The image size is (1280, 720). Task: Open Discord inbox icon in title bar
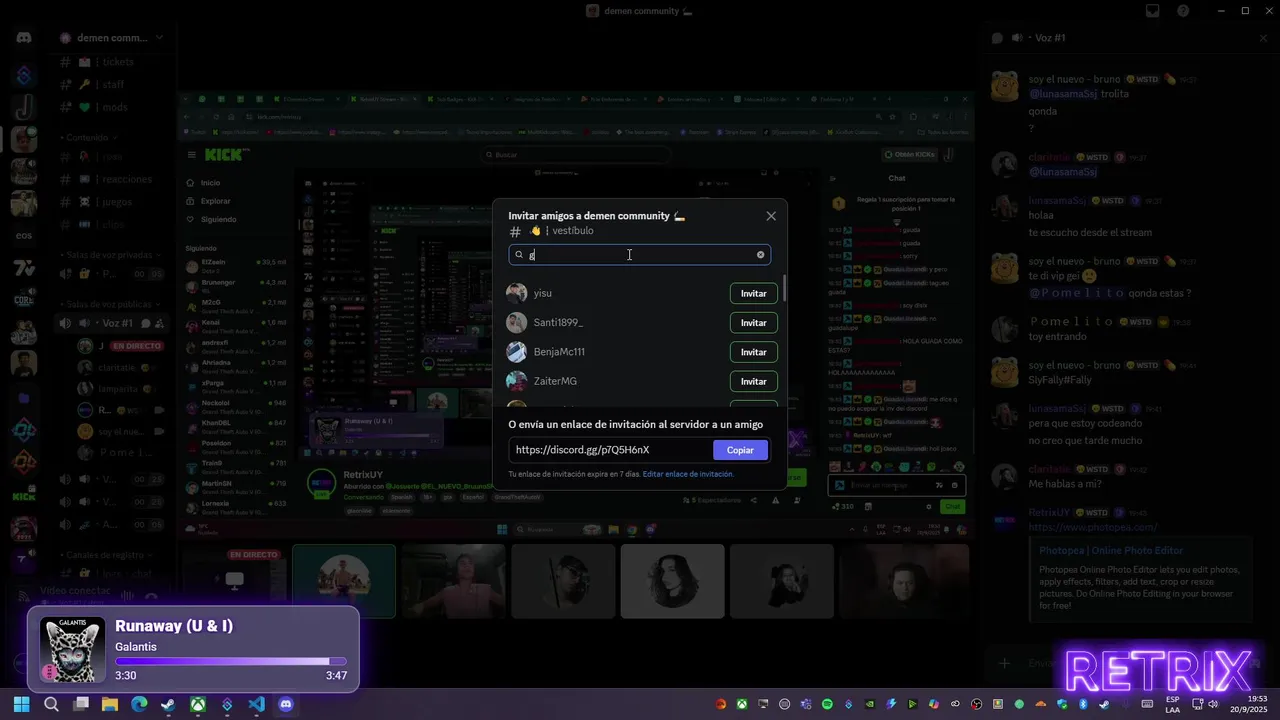coord(1153,11)
